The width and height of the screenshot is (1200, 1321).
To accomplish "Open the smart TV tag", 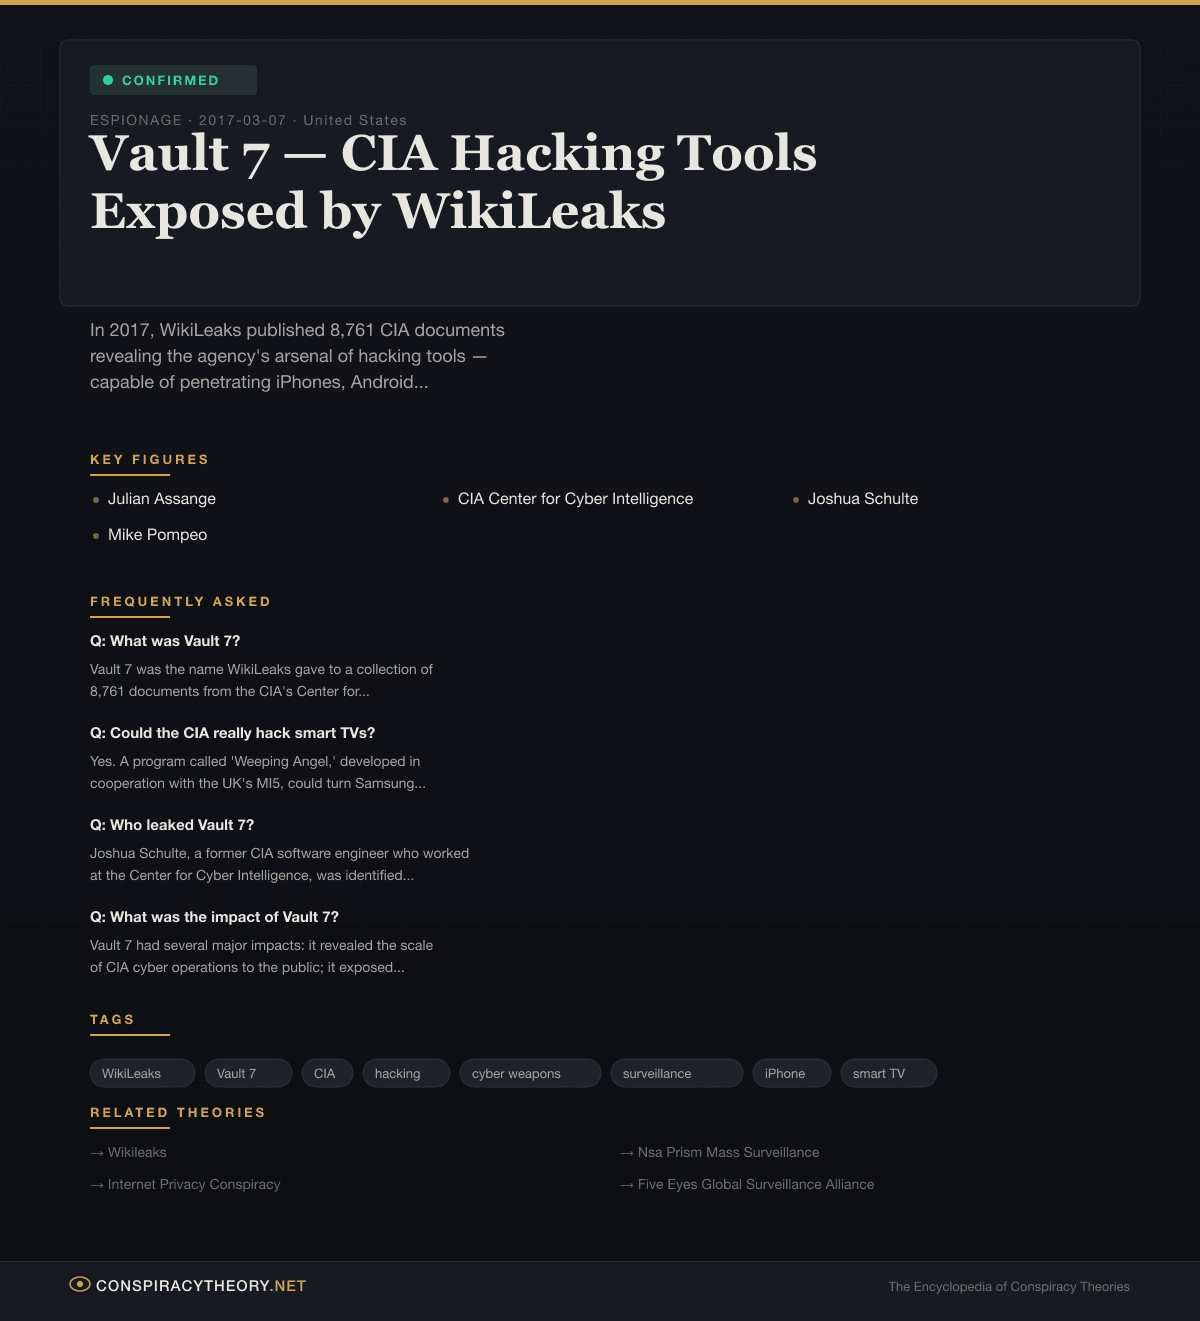I will [887, 1073].
